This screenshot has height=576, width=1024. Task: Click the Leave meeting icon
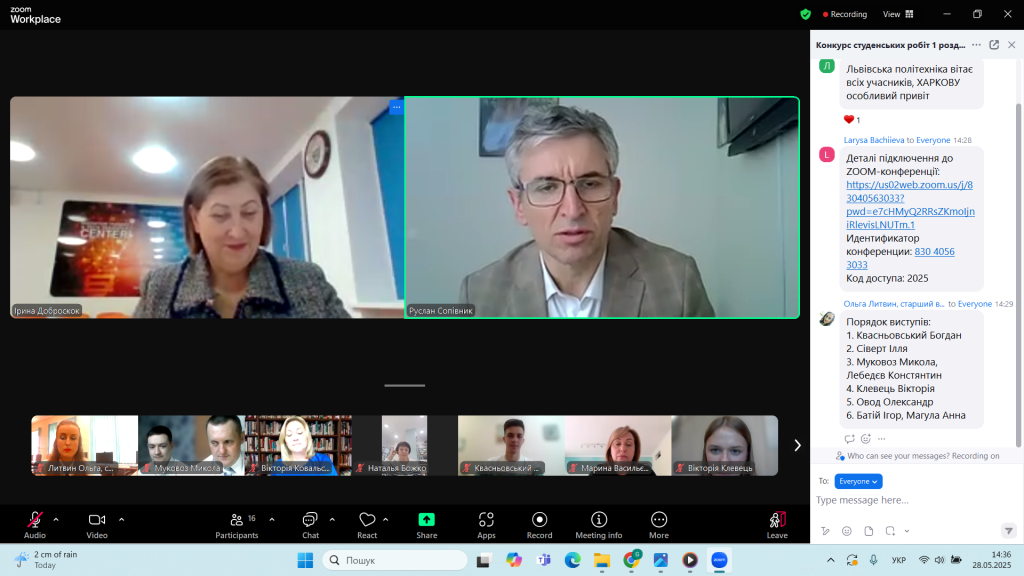pos(777,520)
